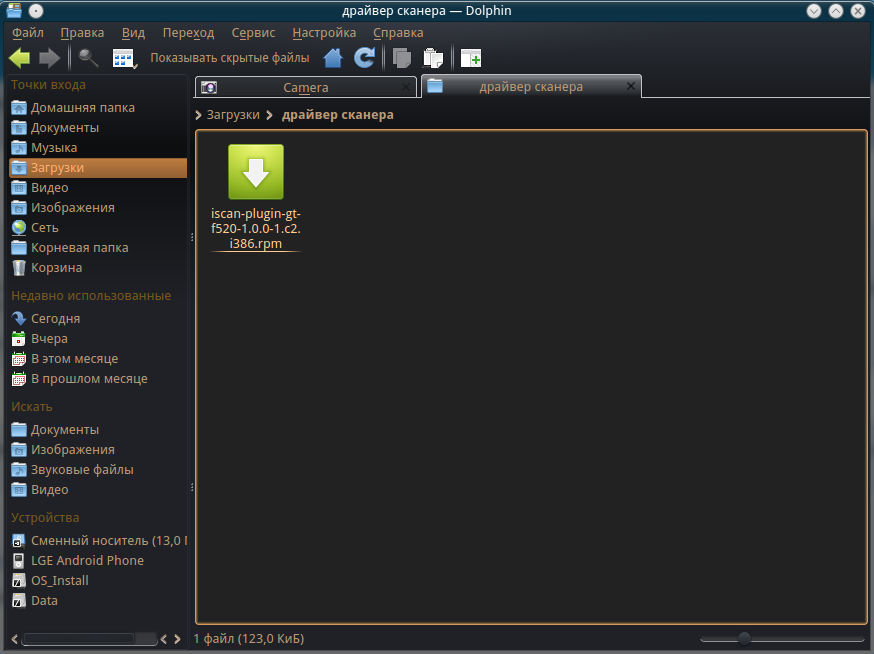
Task: Open the Переход menu
Action: point(188,33)
